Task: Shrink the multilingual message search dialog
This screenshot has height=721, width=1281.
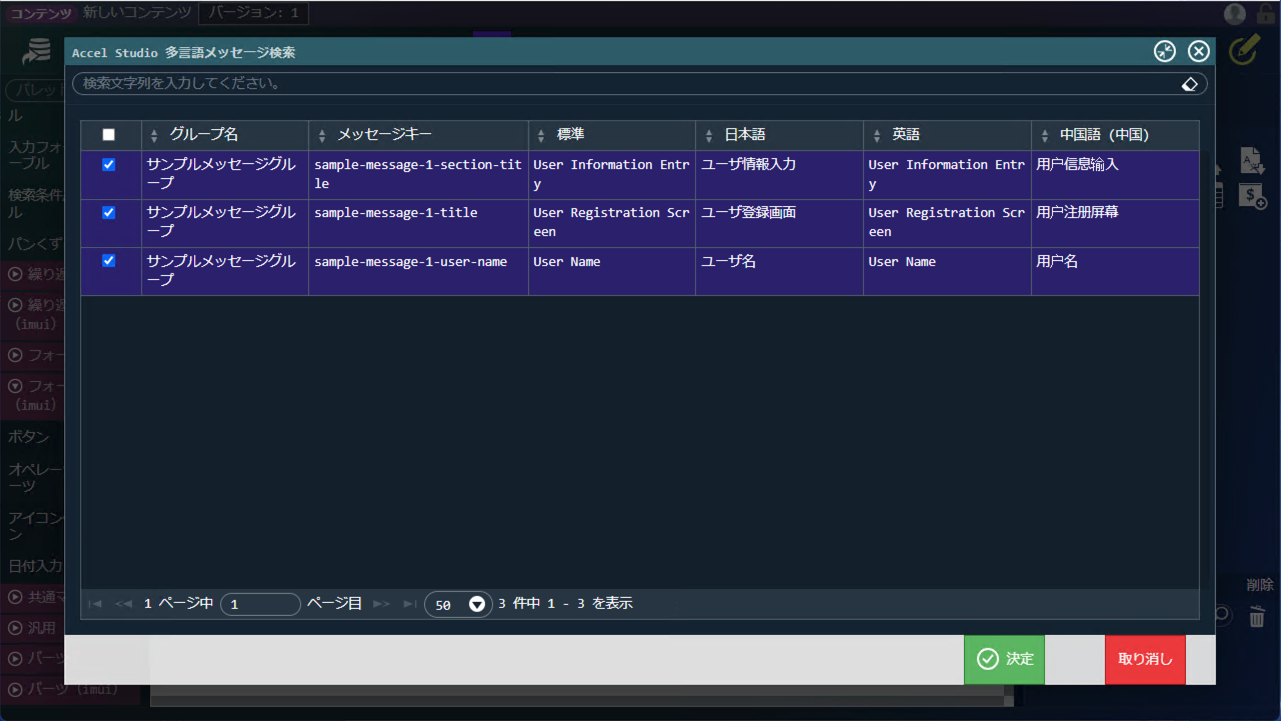Action: click(x=1165, y=52)
